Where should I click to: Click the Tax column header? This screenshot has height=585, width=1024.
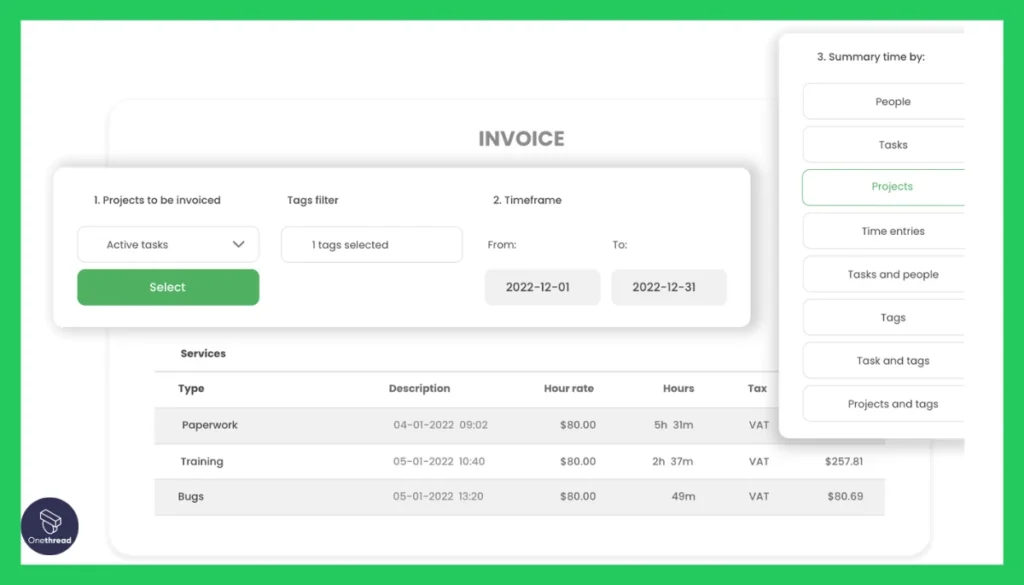(757, 388)
